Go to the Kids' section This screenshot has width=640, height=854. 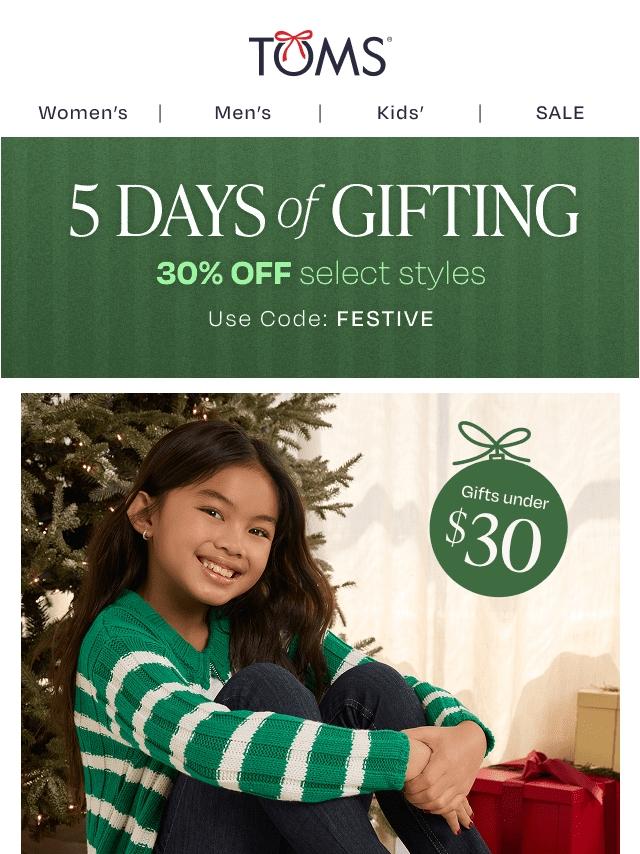pos(400,113)
